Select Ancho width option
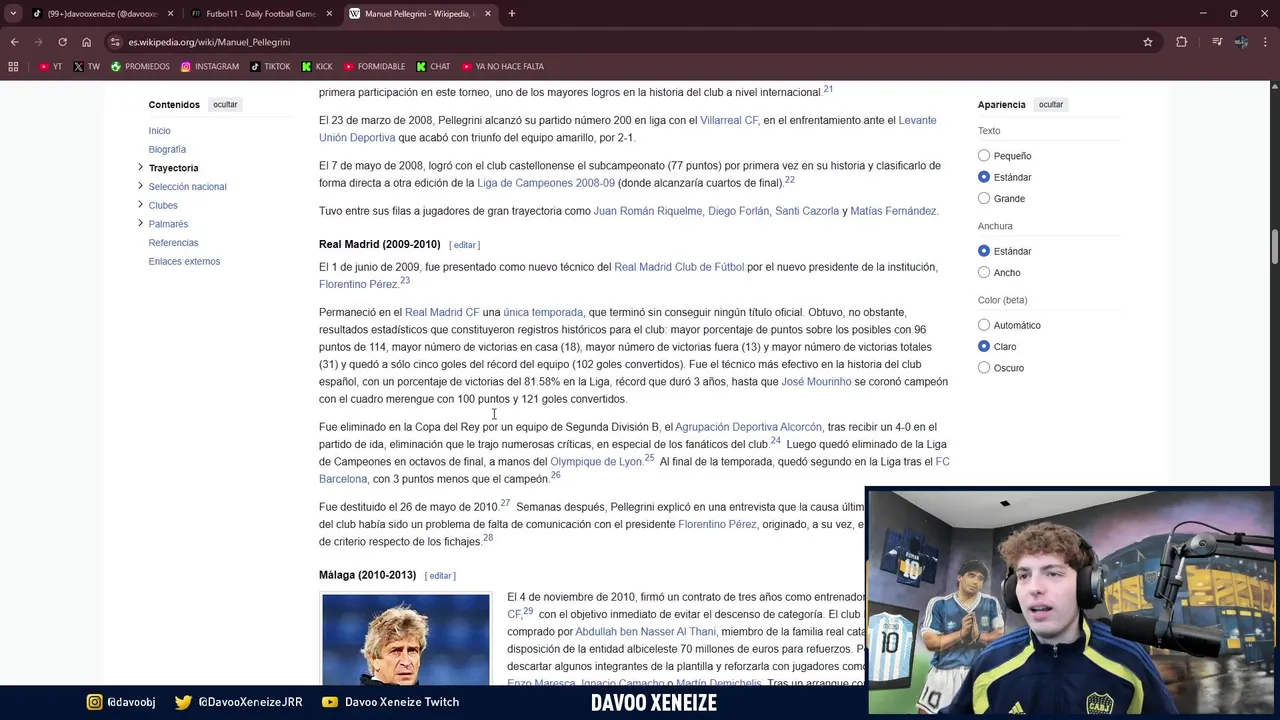 (x=984, y=272)
